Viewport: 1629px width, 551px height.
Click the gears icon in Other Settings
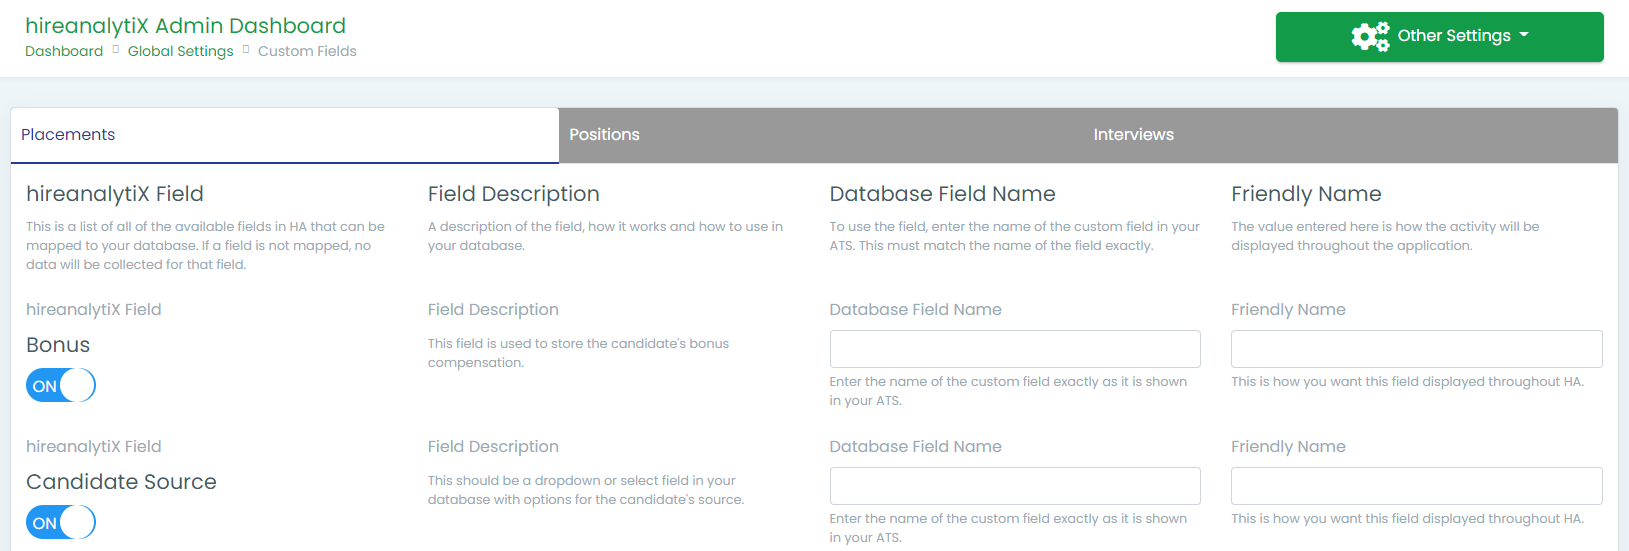[x=1370, y=36]
